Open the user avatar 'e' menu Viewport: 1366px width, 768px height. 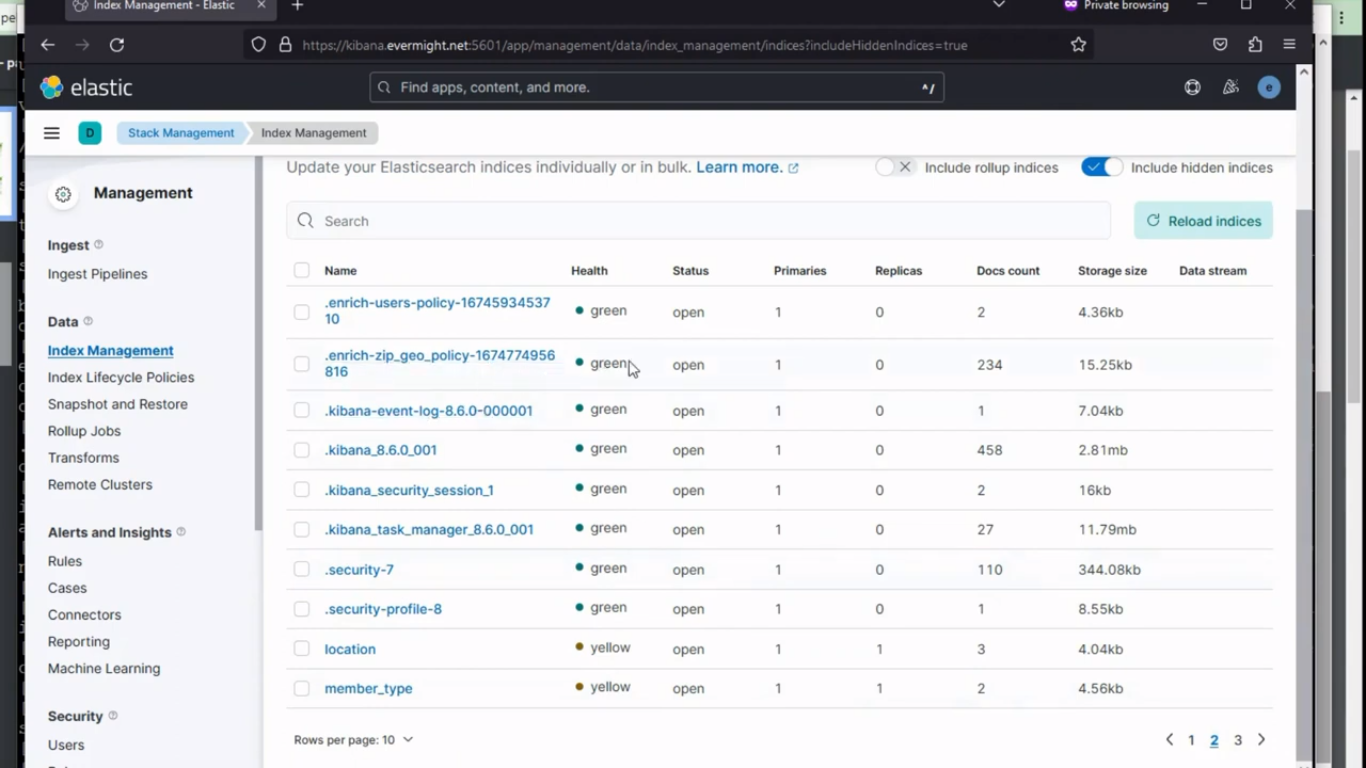[1269, 87]
